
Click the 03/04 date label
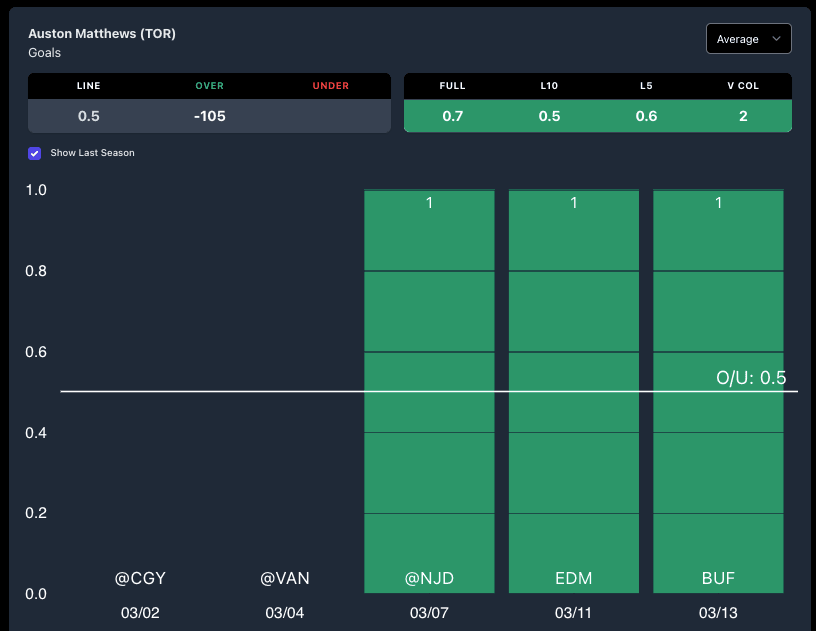click(285, 613)
